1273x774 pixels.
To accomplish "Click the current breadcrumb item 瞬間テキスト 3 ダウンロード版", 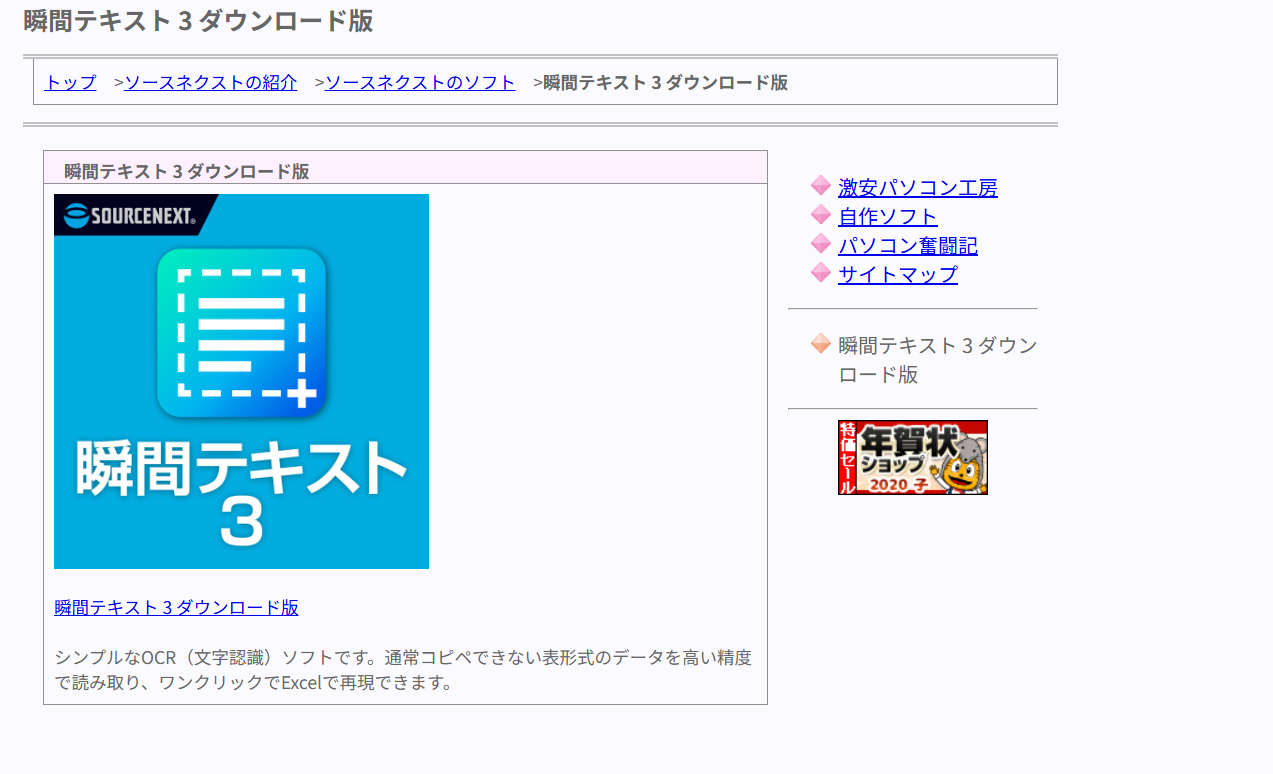I will point(666,82).
